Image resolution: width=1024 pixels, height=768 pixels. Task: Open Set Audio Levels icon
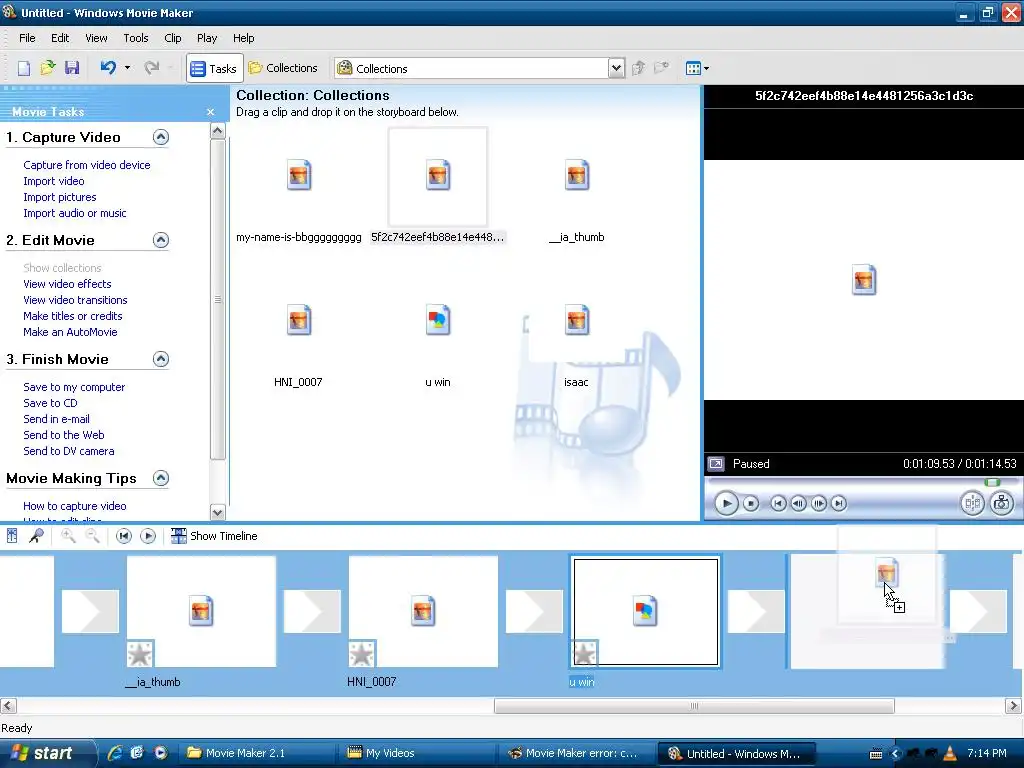coord(12,536)
